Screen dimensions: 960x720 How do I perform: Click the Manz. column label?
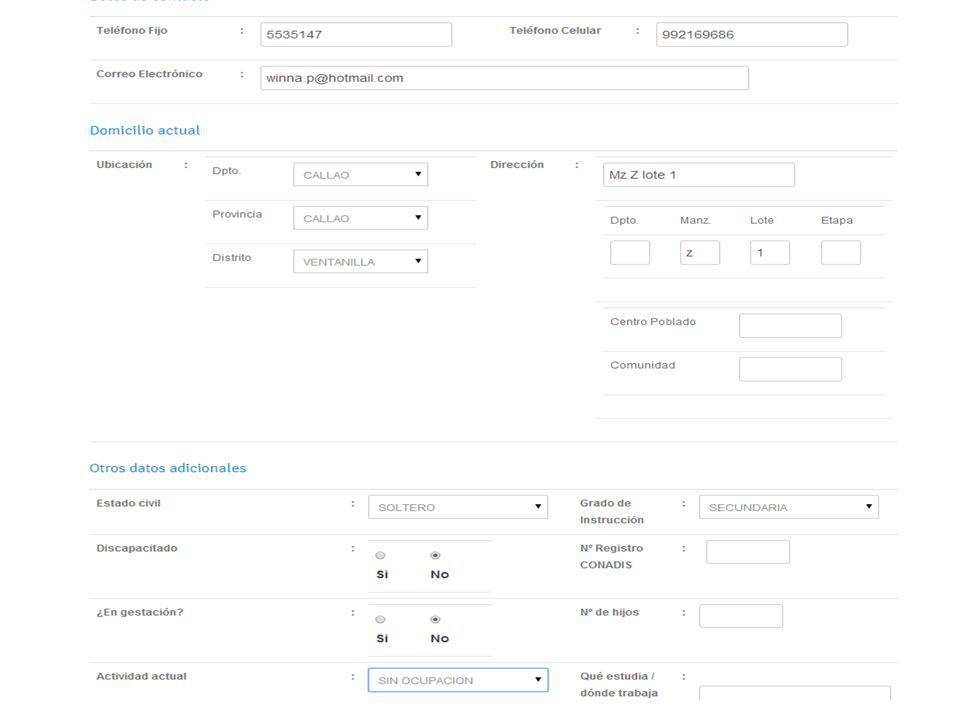point(696,220)
